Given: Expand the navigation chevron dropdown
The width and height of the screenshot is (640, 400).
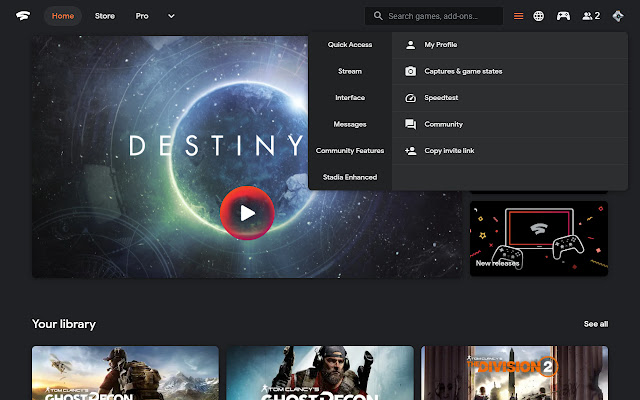Looking at the screenshot, I should point(171,16).
